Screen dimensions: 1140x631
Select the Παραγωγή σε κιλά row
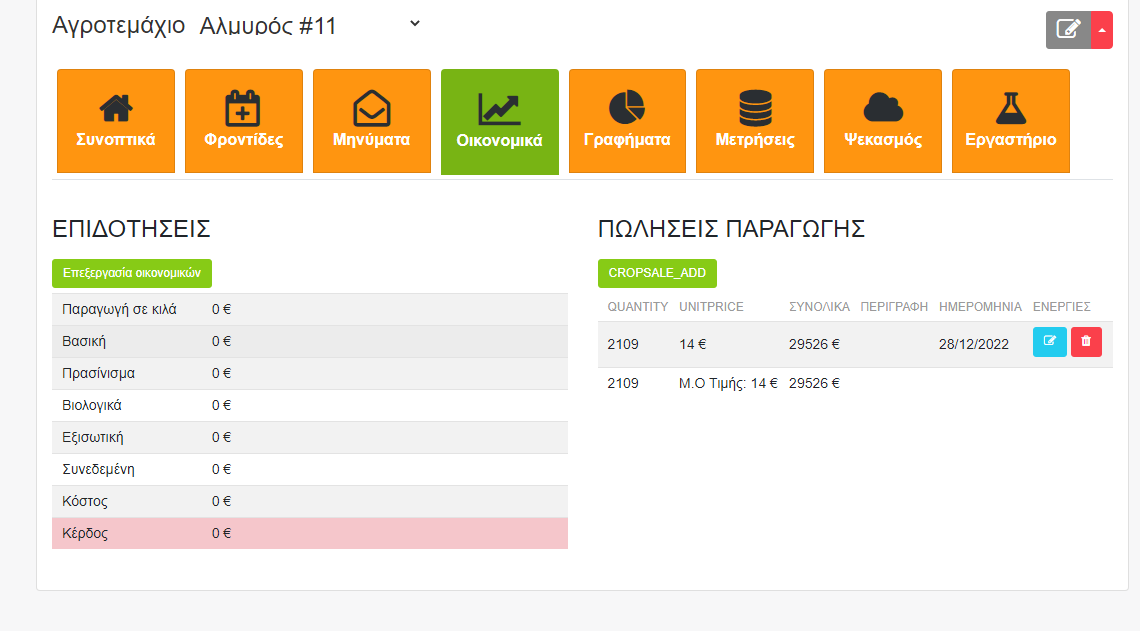tap(309, 309)
